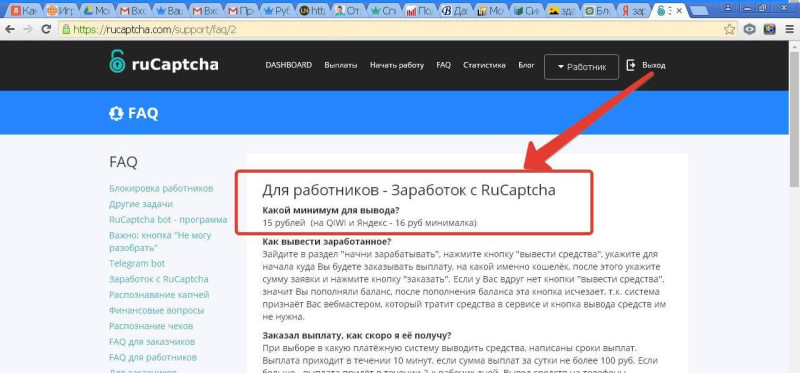
Task: Click the exit icon beside Выход
Action: 631,65
